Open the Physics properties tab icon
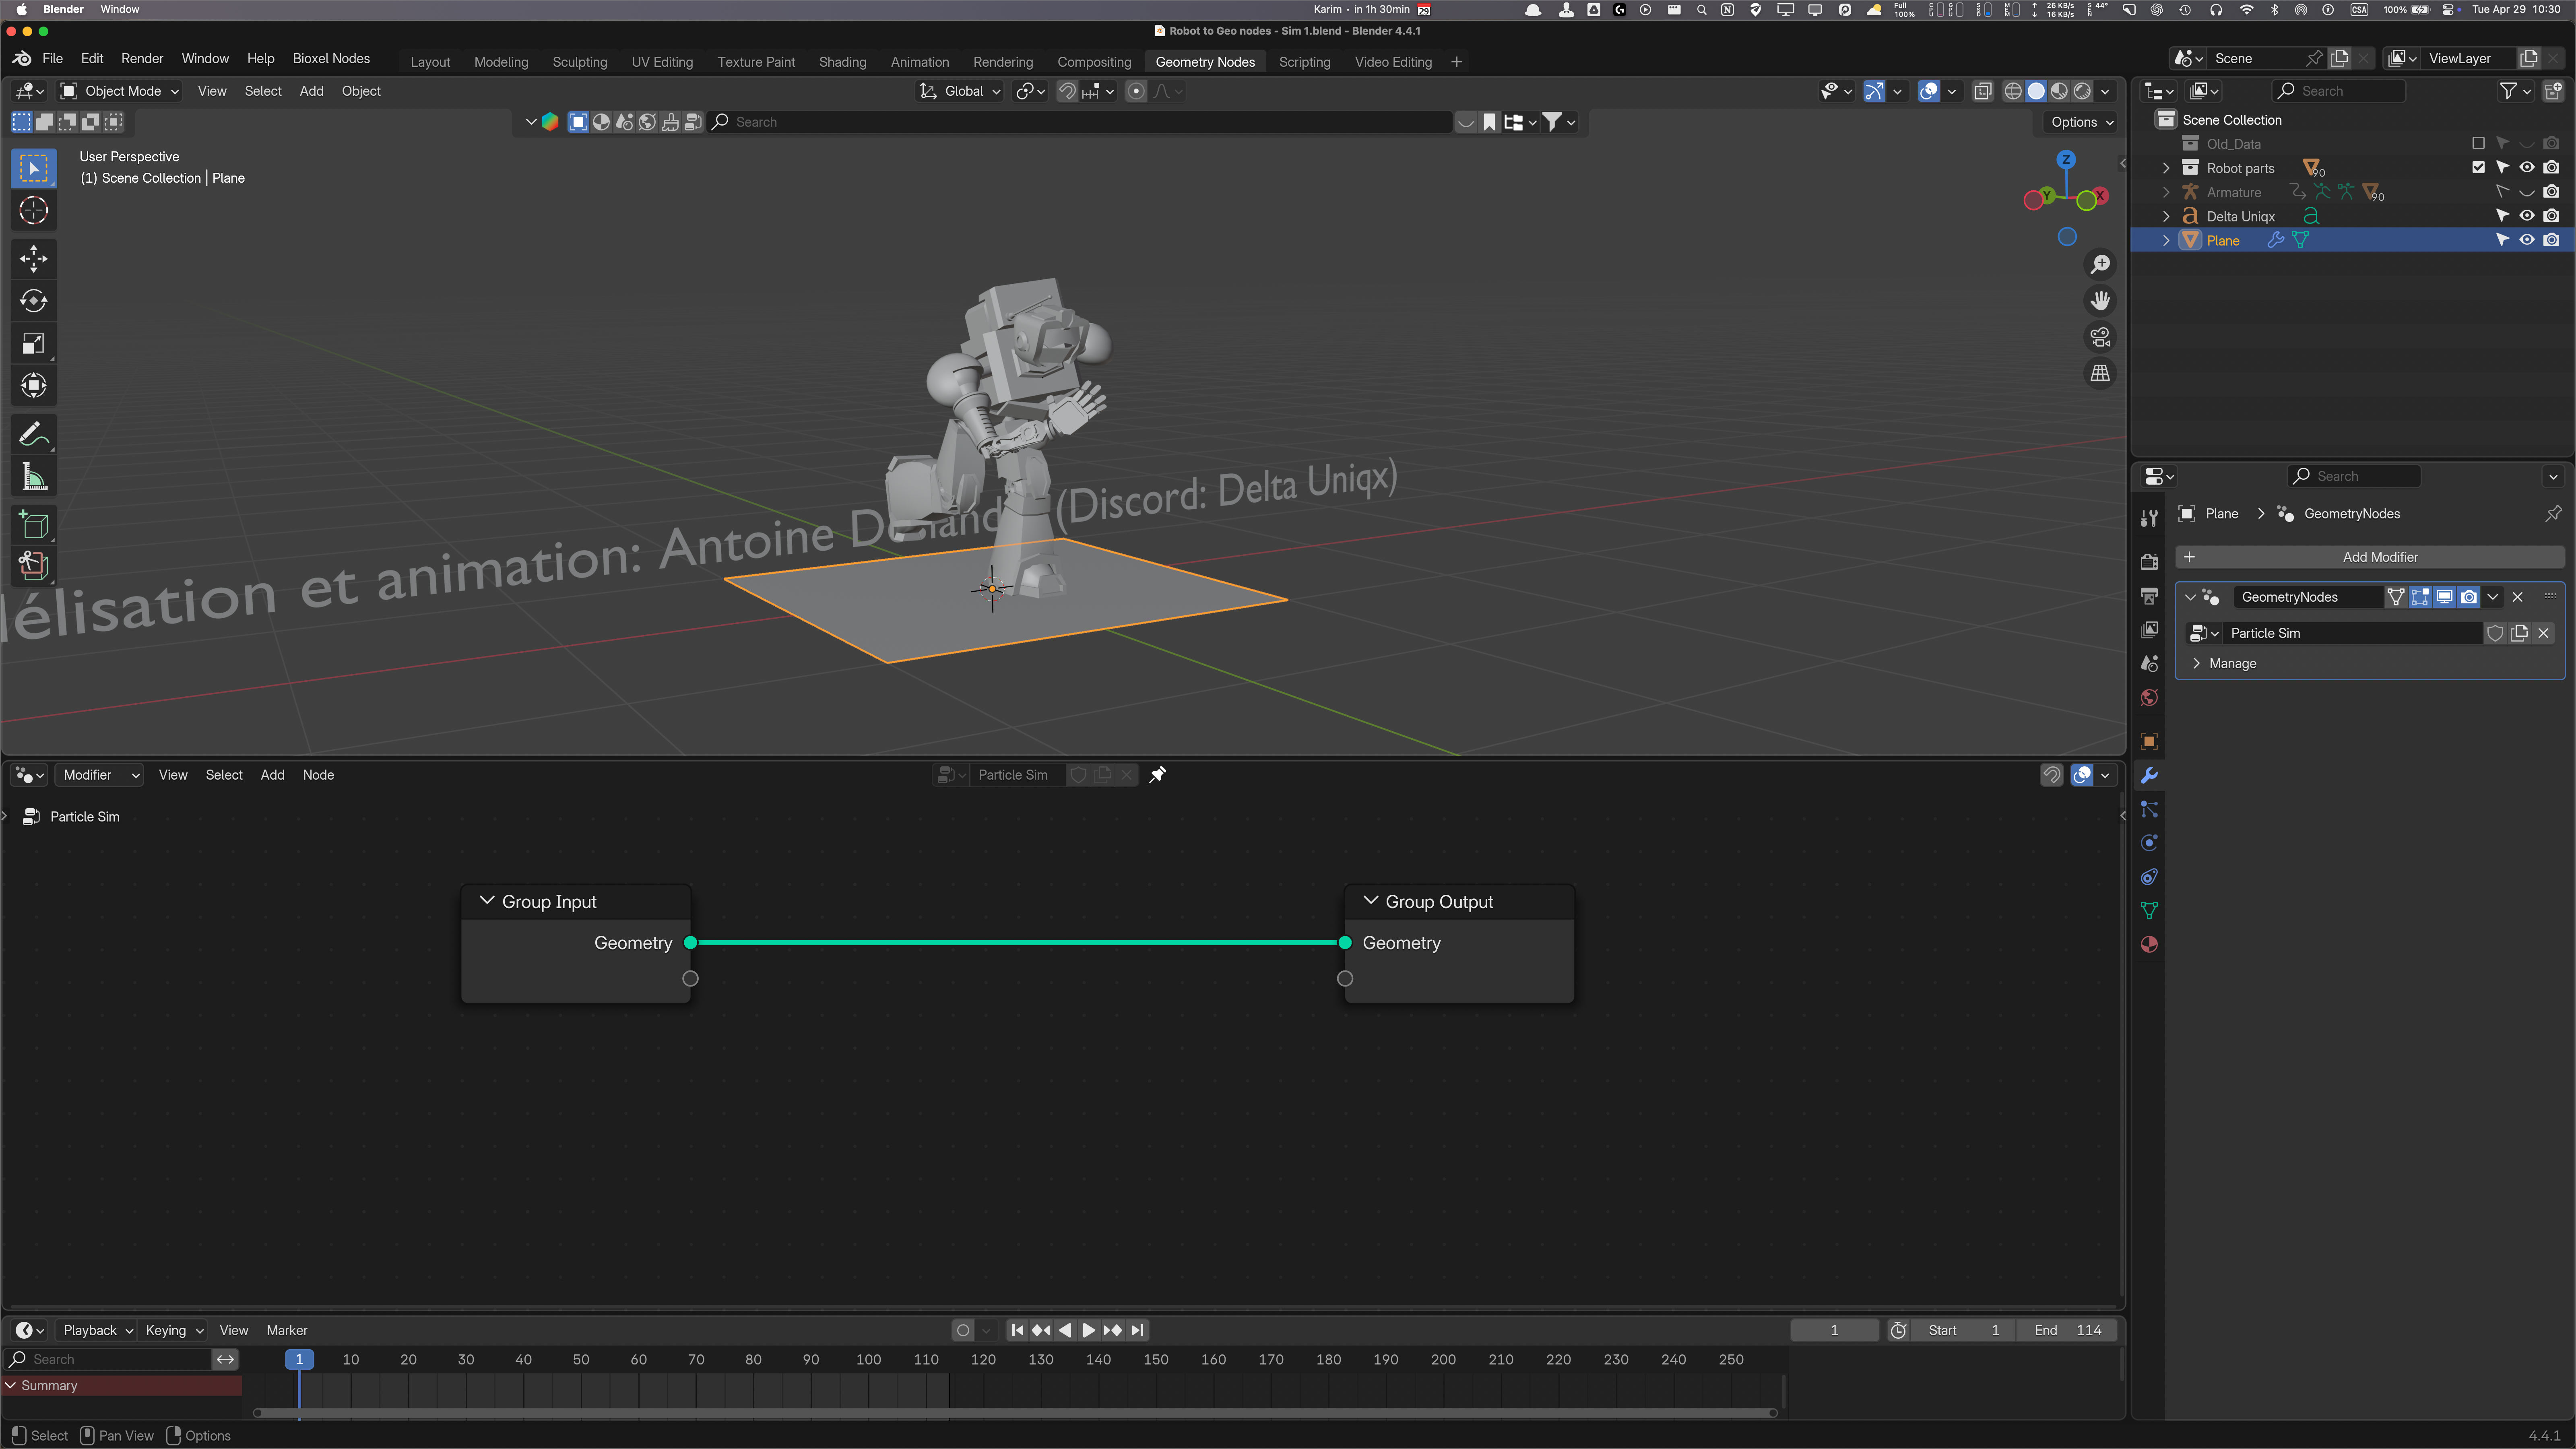 2149,843
